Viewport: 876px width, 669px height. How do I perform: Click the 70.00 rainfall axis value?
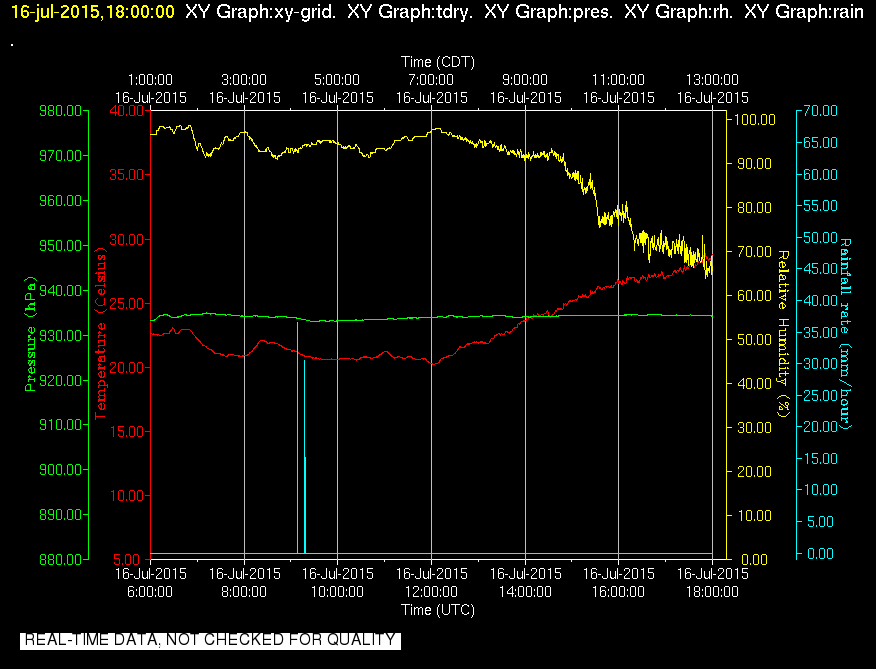tap(821, 111)
